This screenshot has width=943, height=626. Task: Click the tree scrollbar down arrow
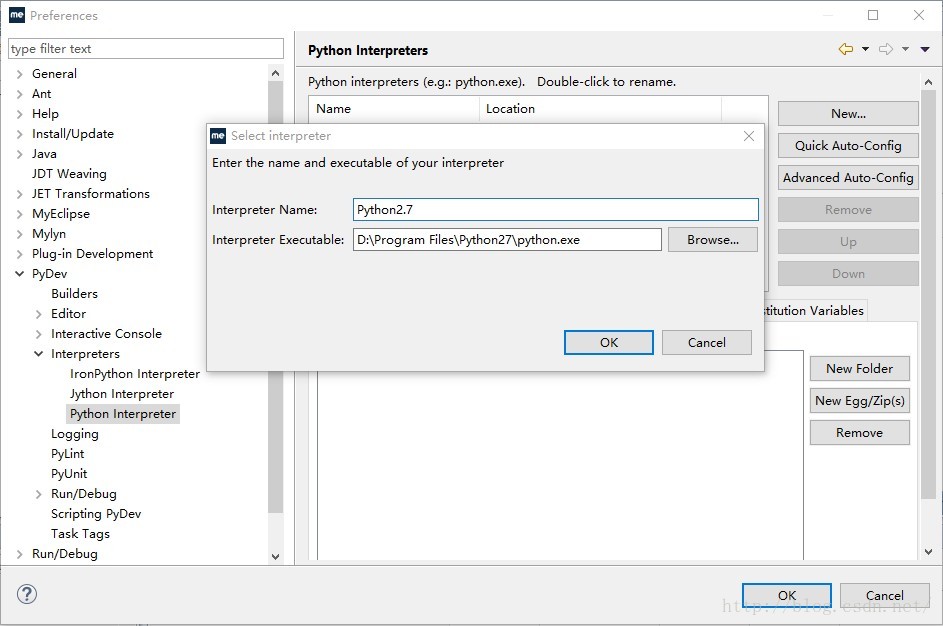(276, 556)
